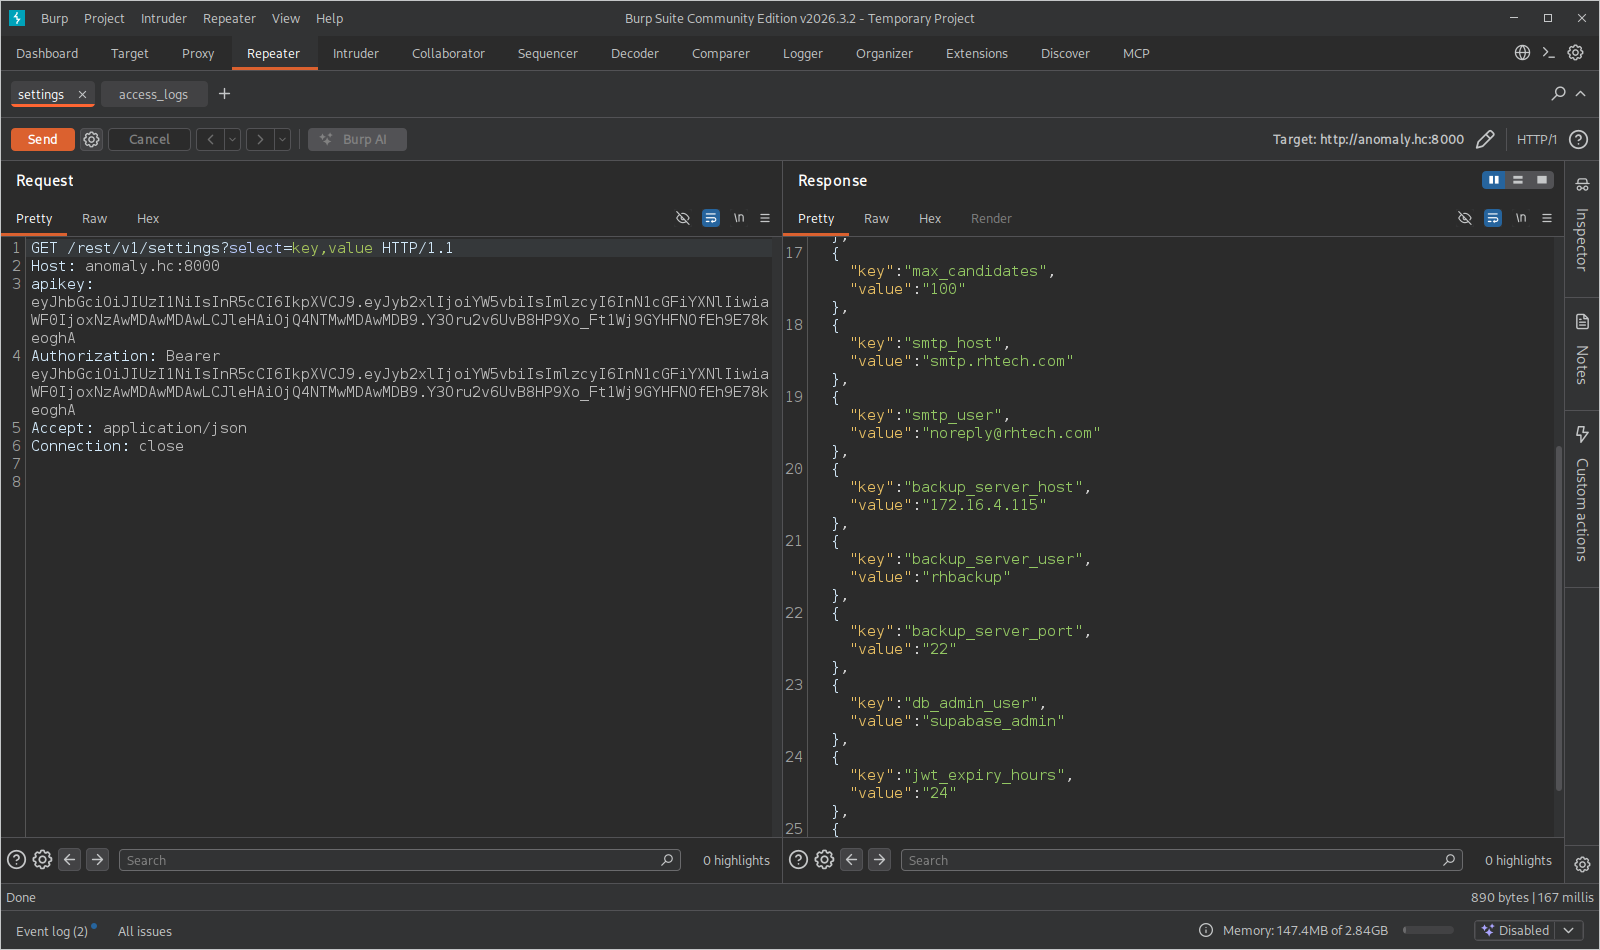1600x950 pixels.
Task: Click the Burp AI button
Action: 357,139
